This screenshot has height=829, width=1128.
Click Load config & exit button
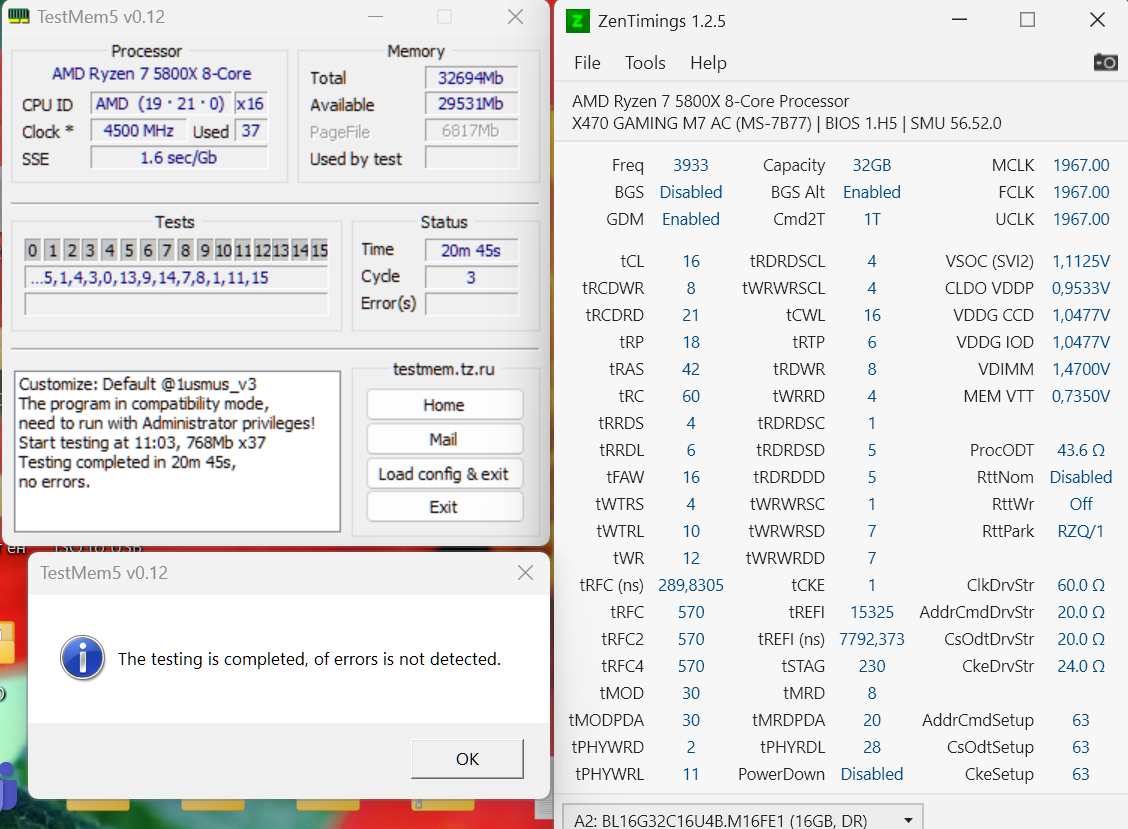445,474
